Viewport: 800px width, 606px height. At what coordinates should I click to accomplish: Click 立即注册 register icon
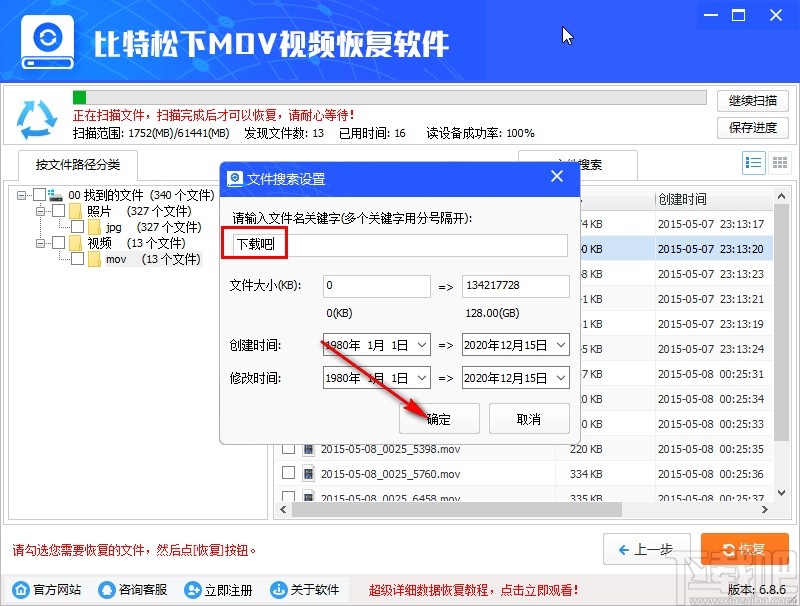(x=192, y=590)
